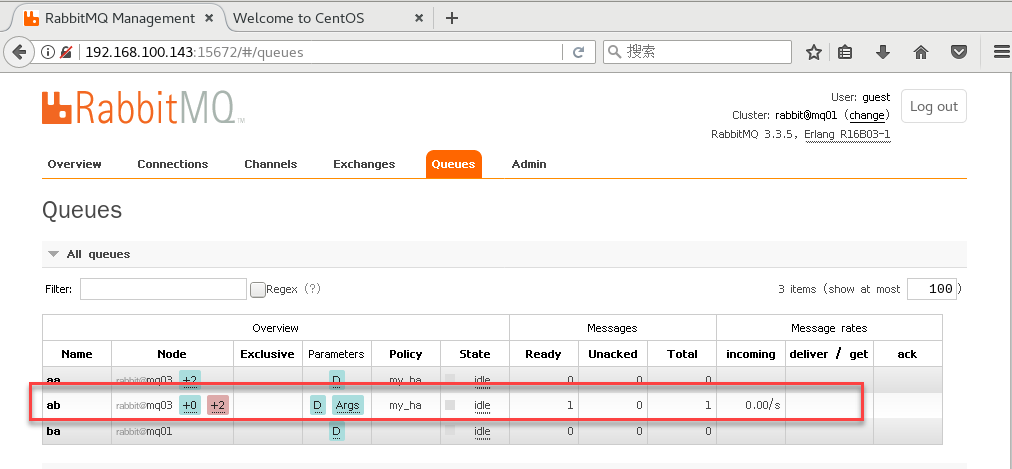Open the Admin tab
The width and height of the screenshot is (1012, 469).
click(529, 164)
